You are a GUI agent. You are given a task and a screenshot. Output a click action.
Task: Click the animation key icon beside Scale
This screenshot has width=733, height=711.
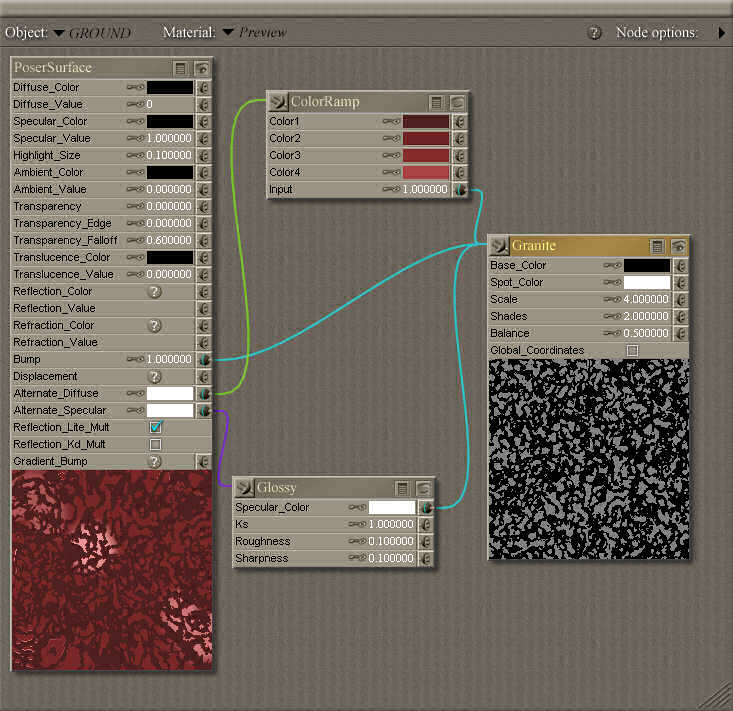(614, 300)
